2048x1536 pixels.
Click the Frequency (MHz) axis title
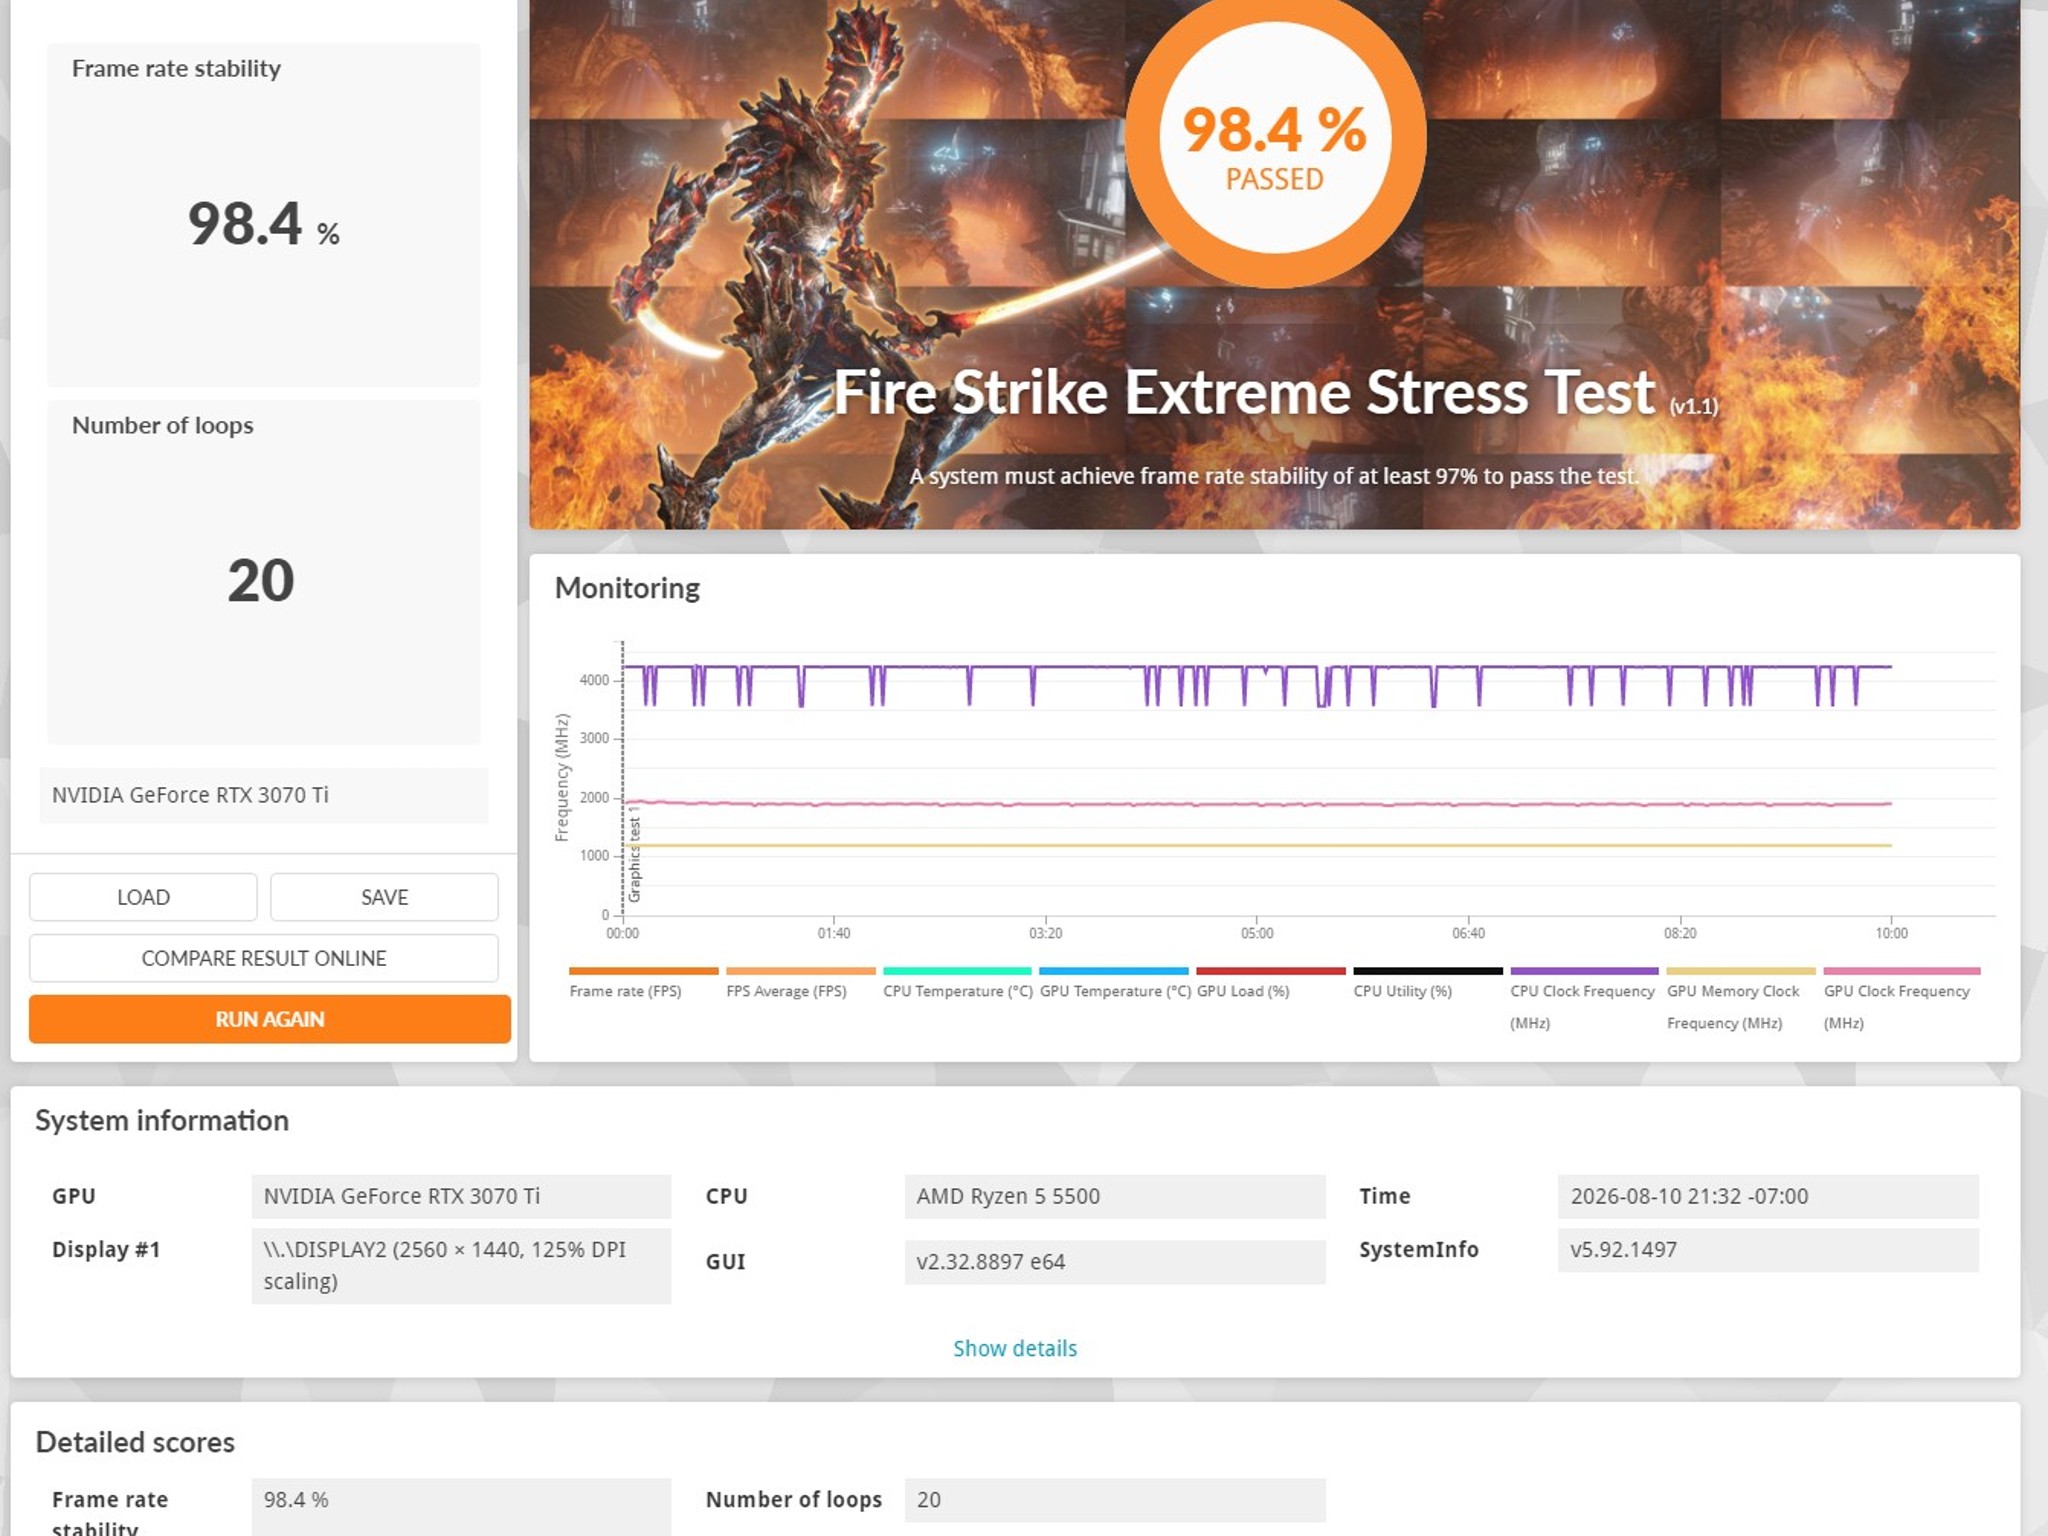(x=562, y=777)
